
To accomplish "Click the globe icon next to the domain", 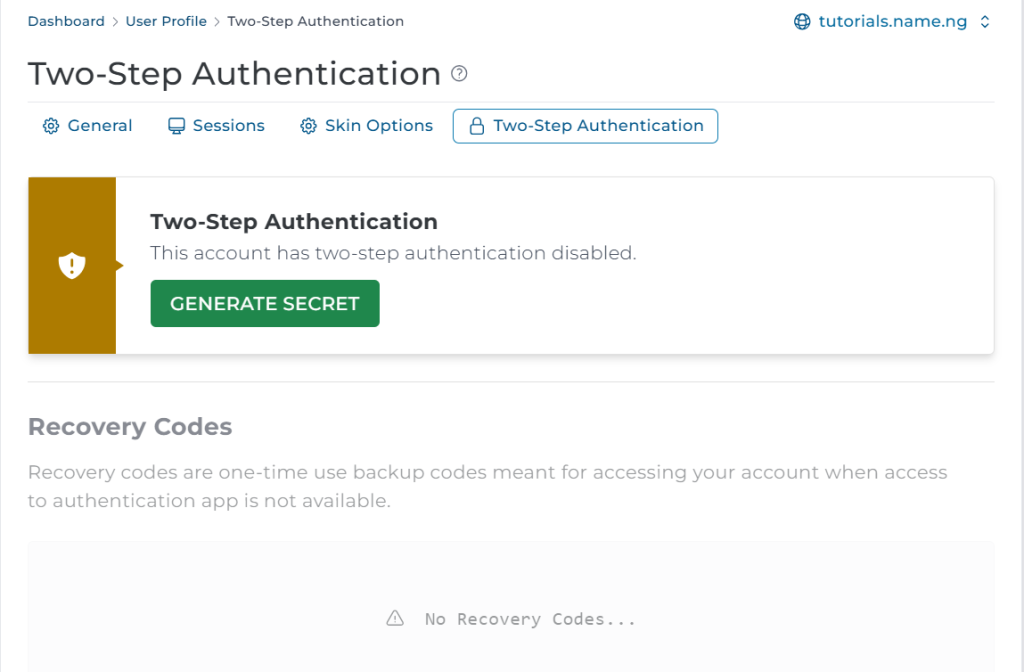I will pyautogui.click(x=802, y=22).
